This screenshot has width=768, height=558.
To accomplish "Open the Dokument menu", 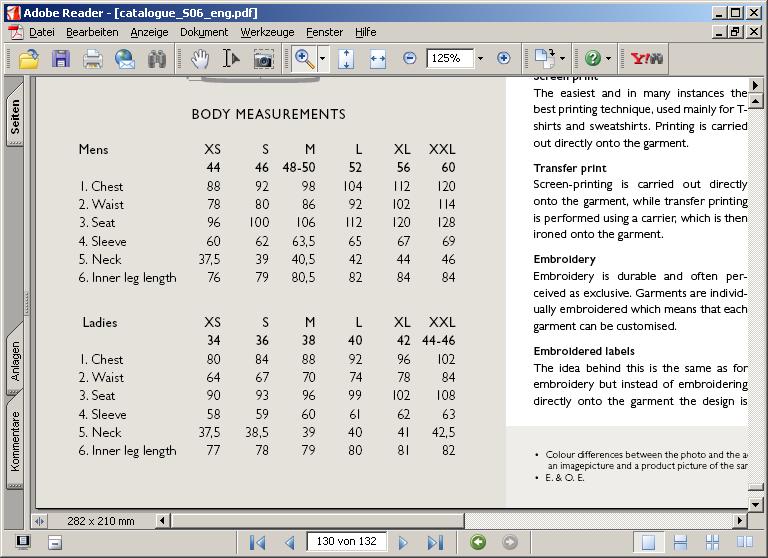I will coord(204,32).
